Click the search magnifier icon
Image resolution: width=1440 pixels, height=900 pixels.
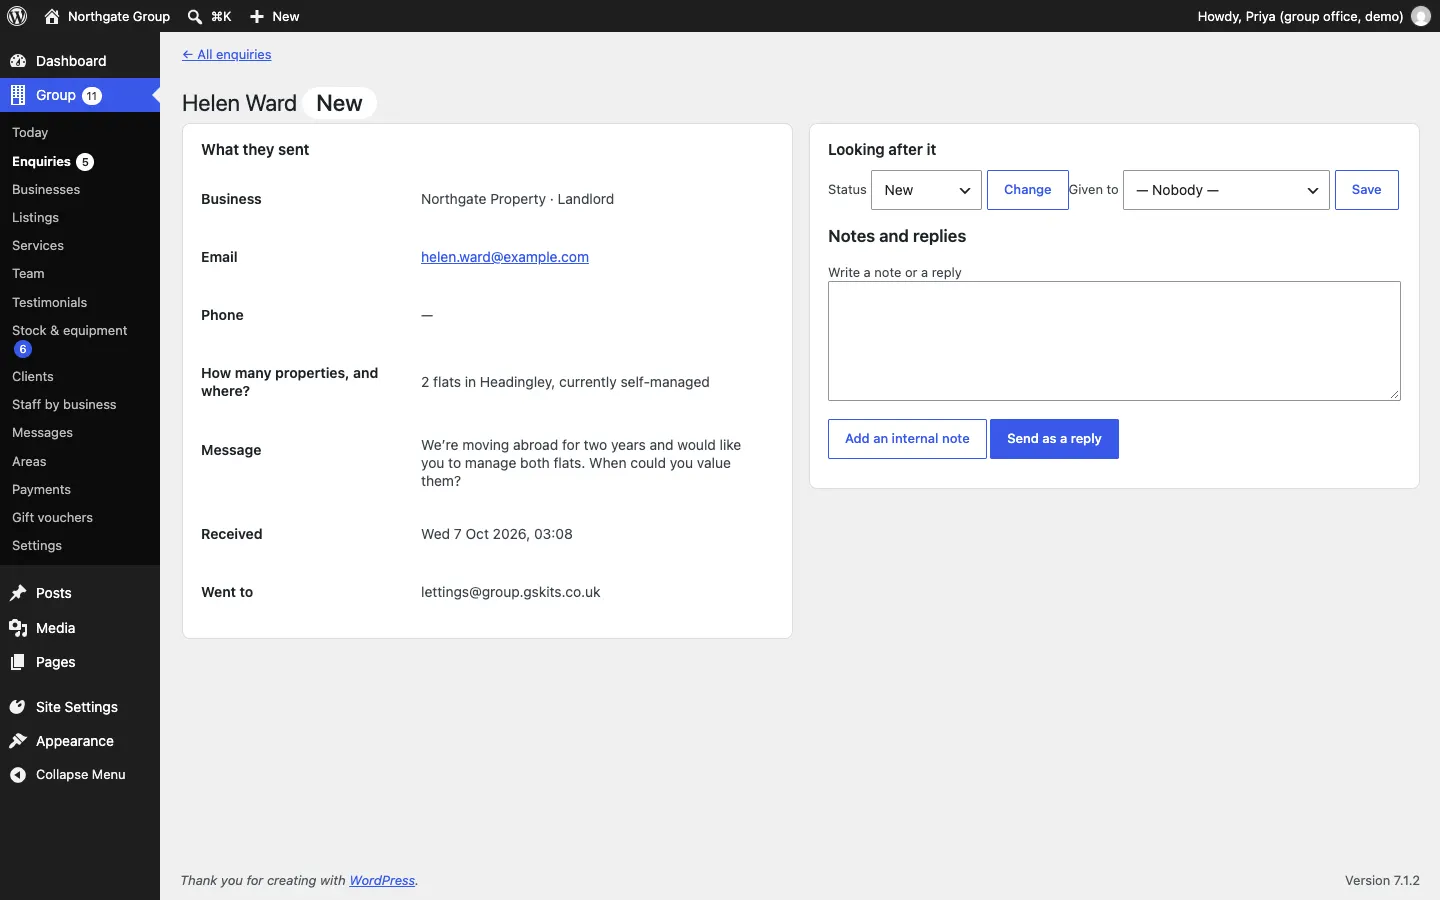coord(195,16)
